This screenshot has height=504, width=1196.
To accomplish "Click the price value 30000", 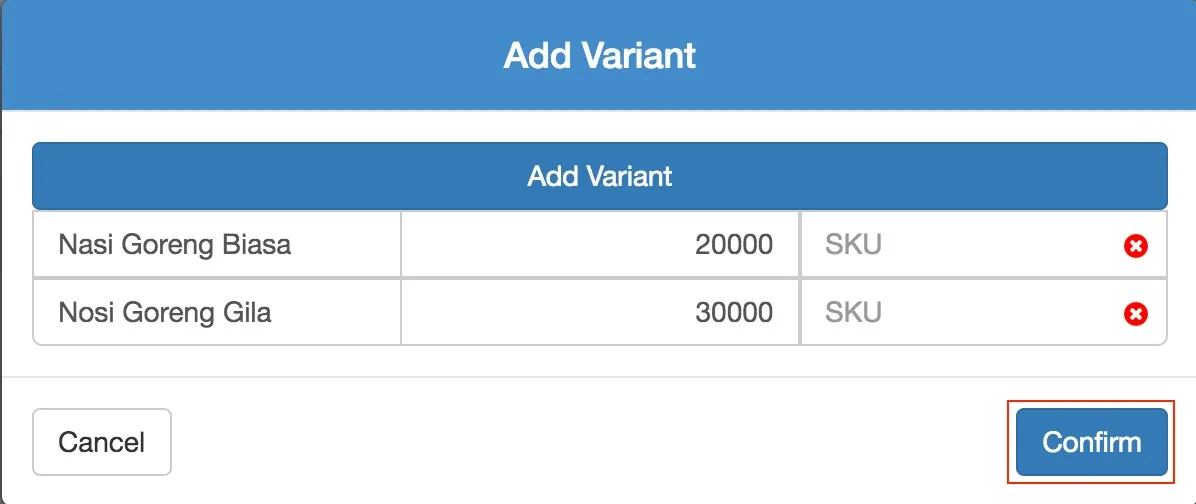I will [x=734, y=312].
